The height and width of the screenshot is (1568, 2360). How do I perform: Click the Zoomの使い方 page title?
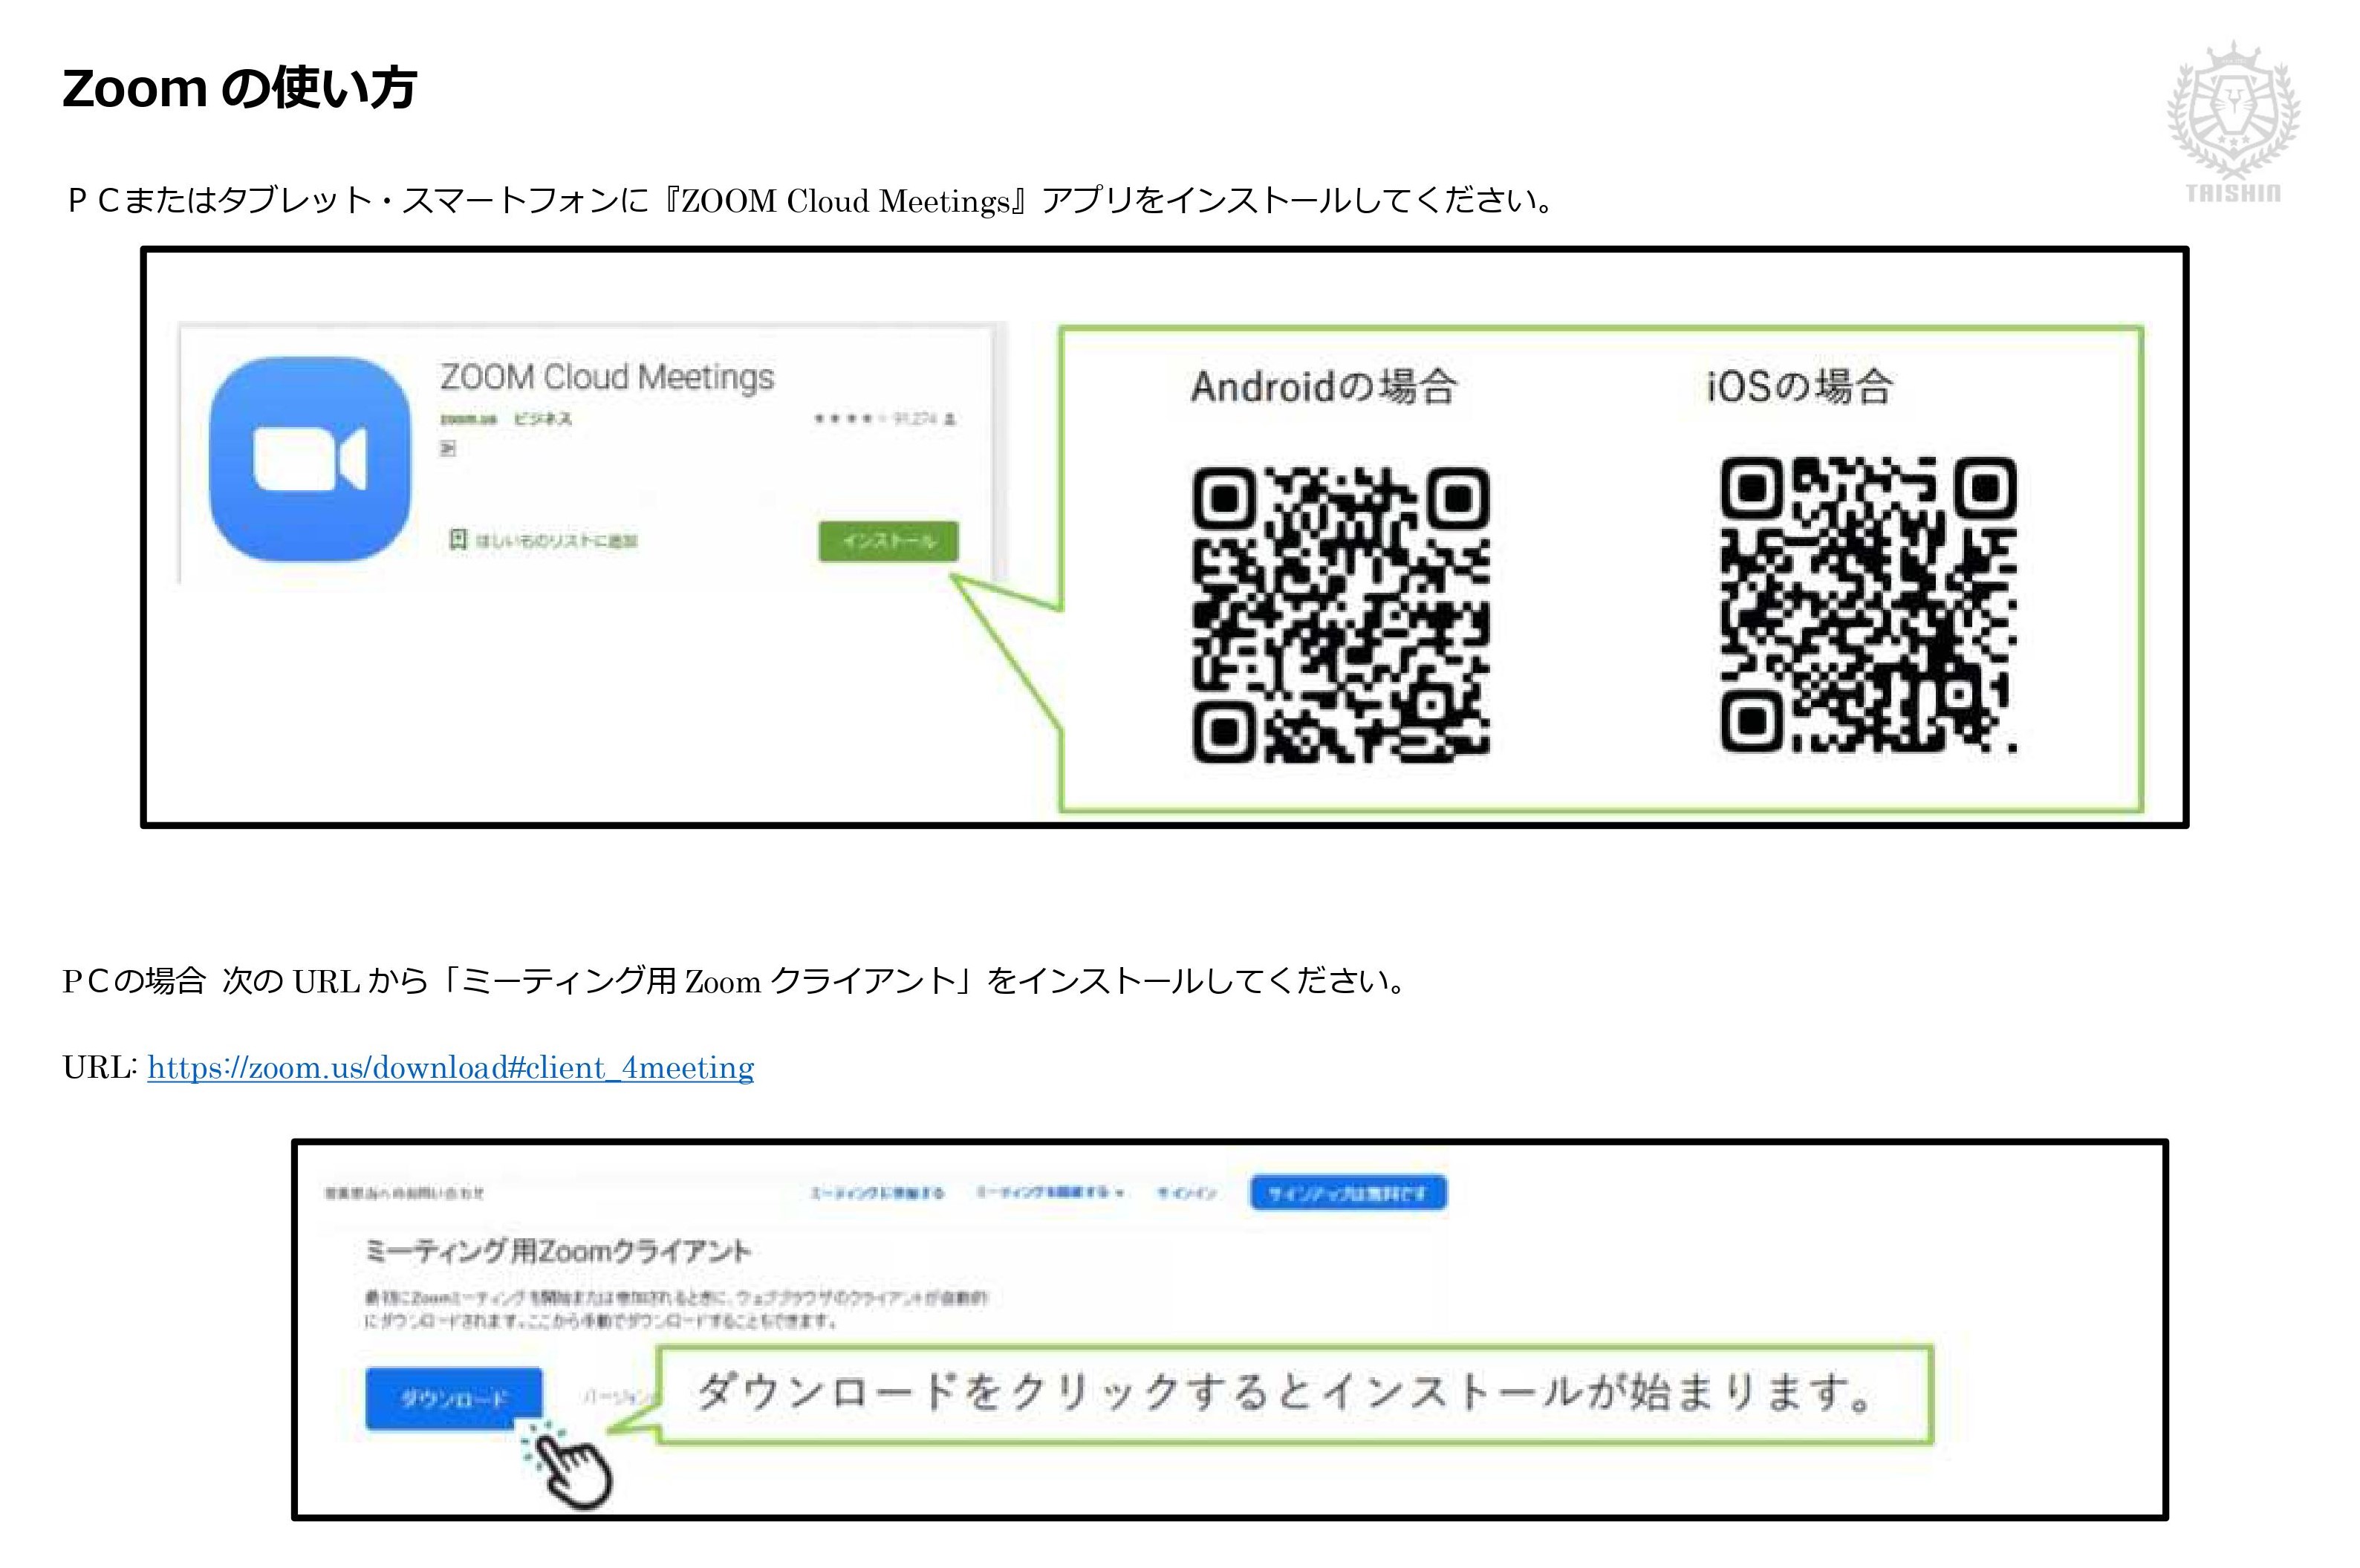point(239,88)
